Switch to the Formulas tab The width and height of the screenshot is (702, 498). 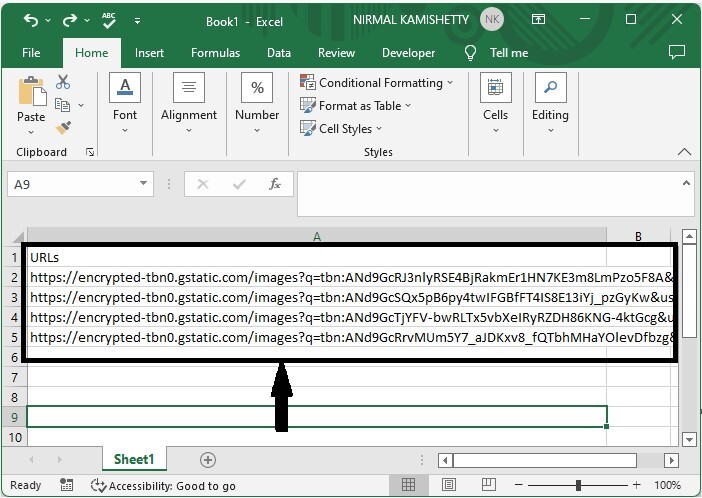click(x=215, y=53)
